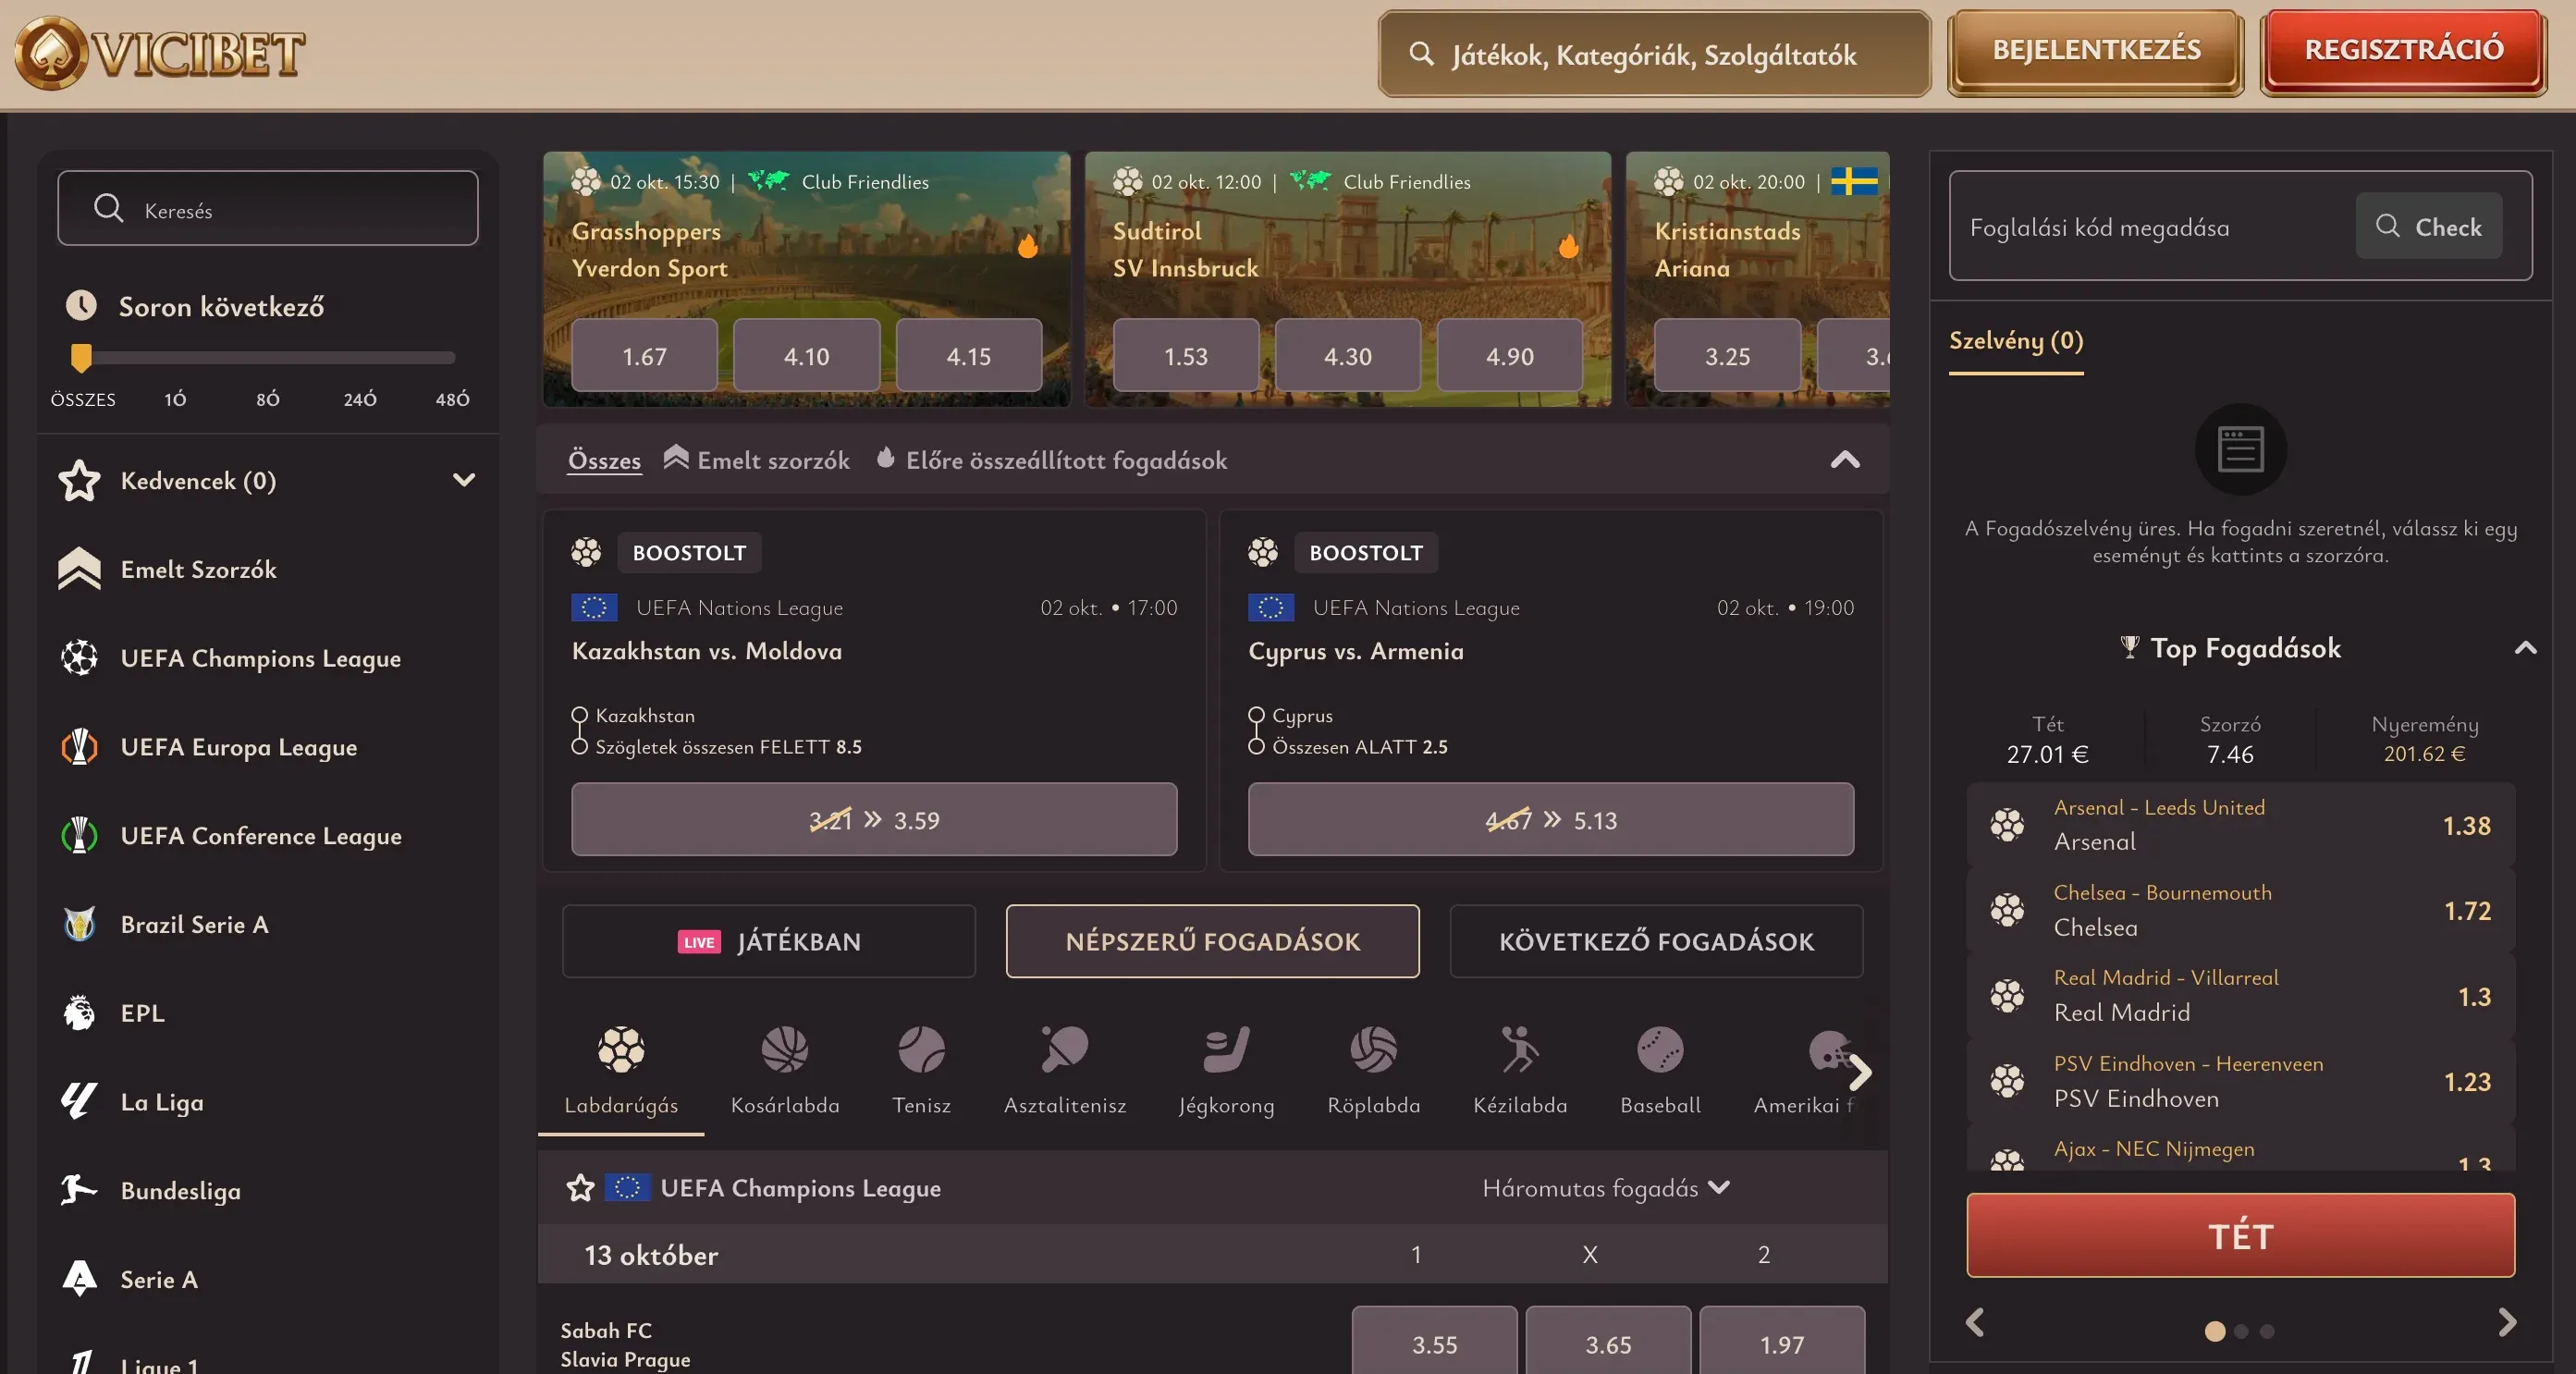Viewport: 2576px width, 1374px height.
Task: Open Emelt Szorzók in sidebar
Action: [x=168, y=570]
